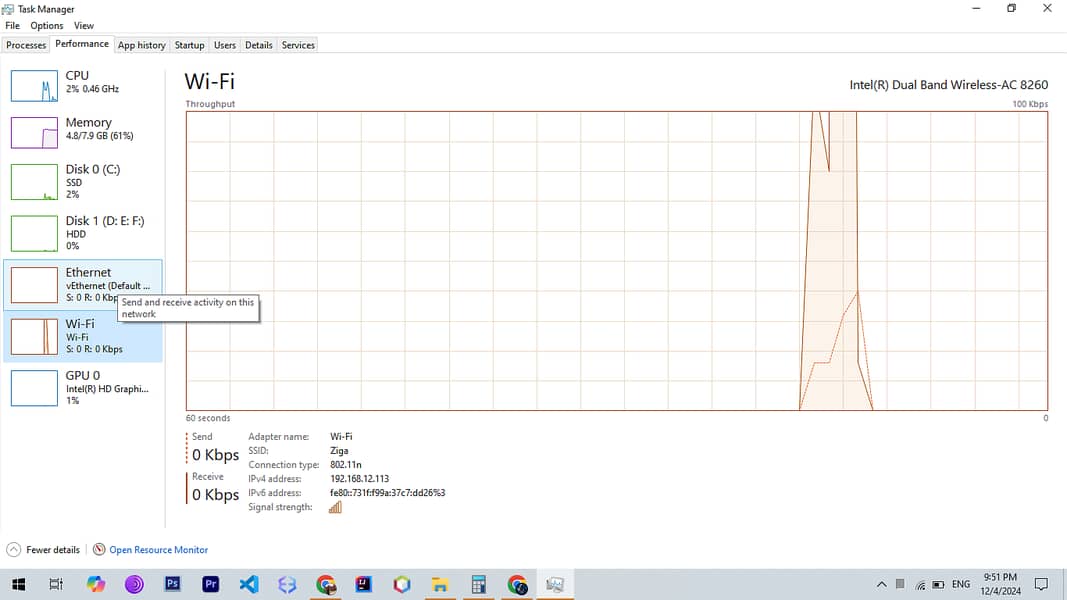
Task: Select the CPU performance graph thumbnail
Action: [x=34, y=86]
